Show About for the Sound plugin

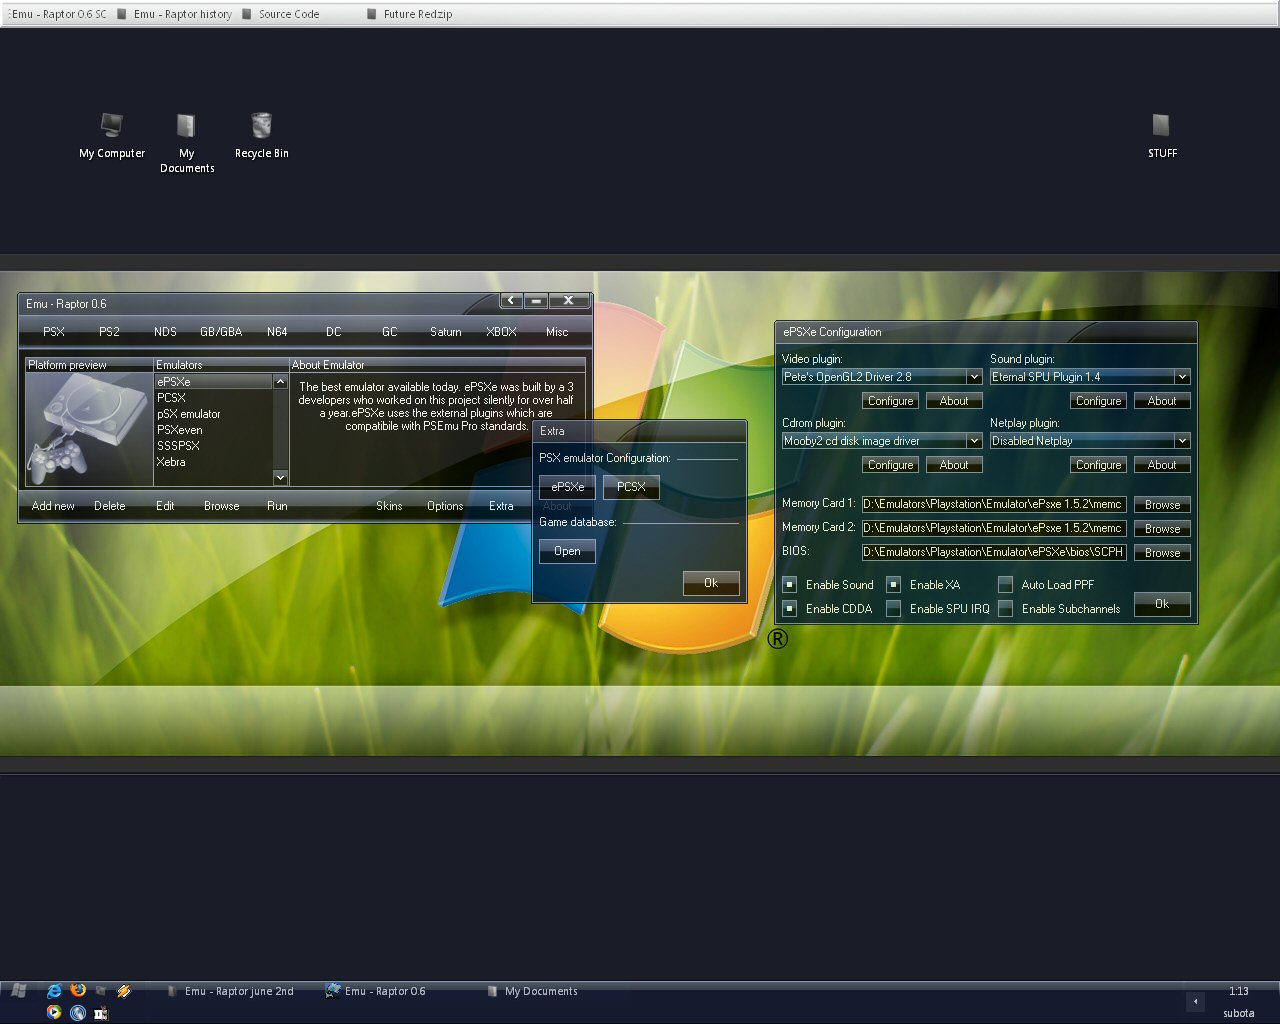pyautogui.click(x=1162, y=401)
